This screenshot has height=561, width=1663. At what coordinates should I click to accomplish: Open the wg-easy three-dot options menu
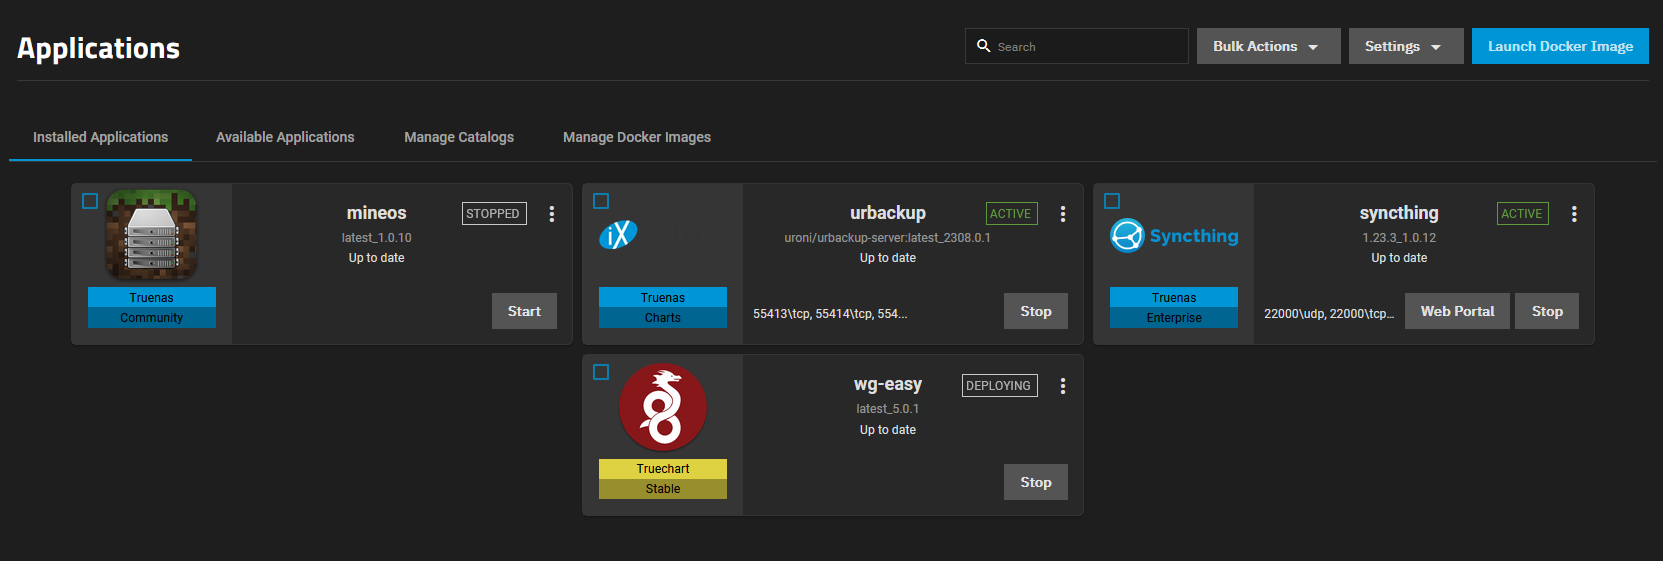1063,386
